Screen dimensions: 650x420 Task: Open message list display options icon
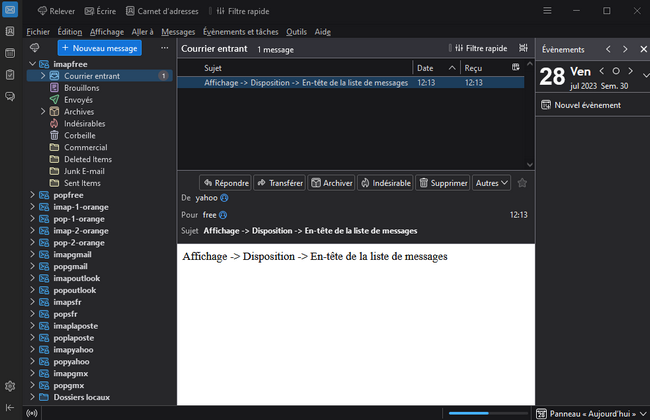(524, 48)
